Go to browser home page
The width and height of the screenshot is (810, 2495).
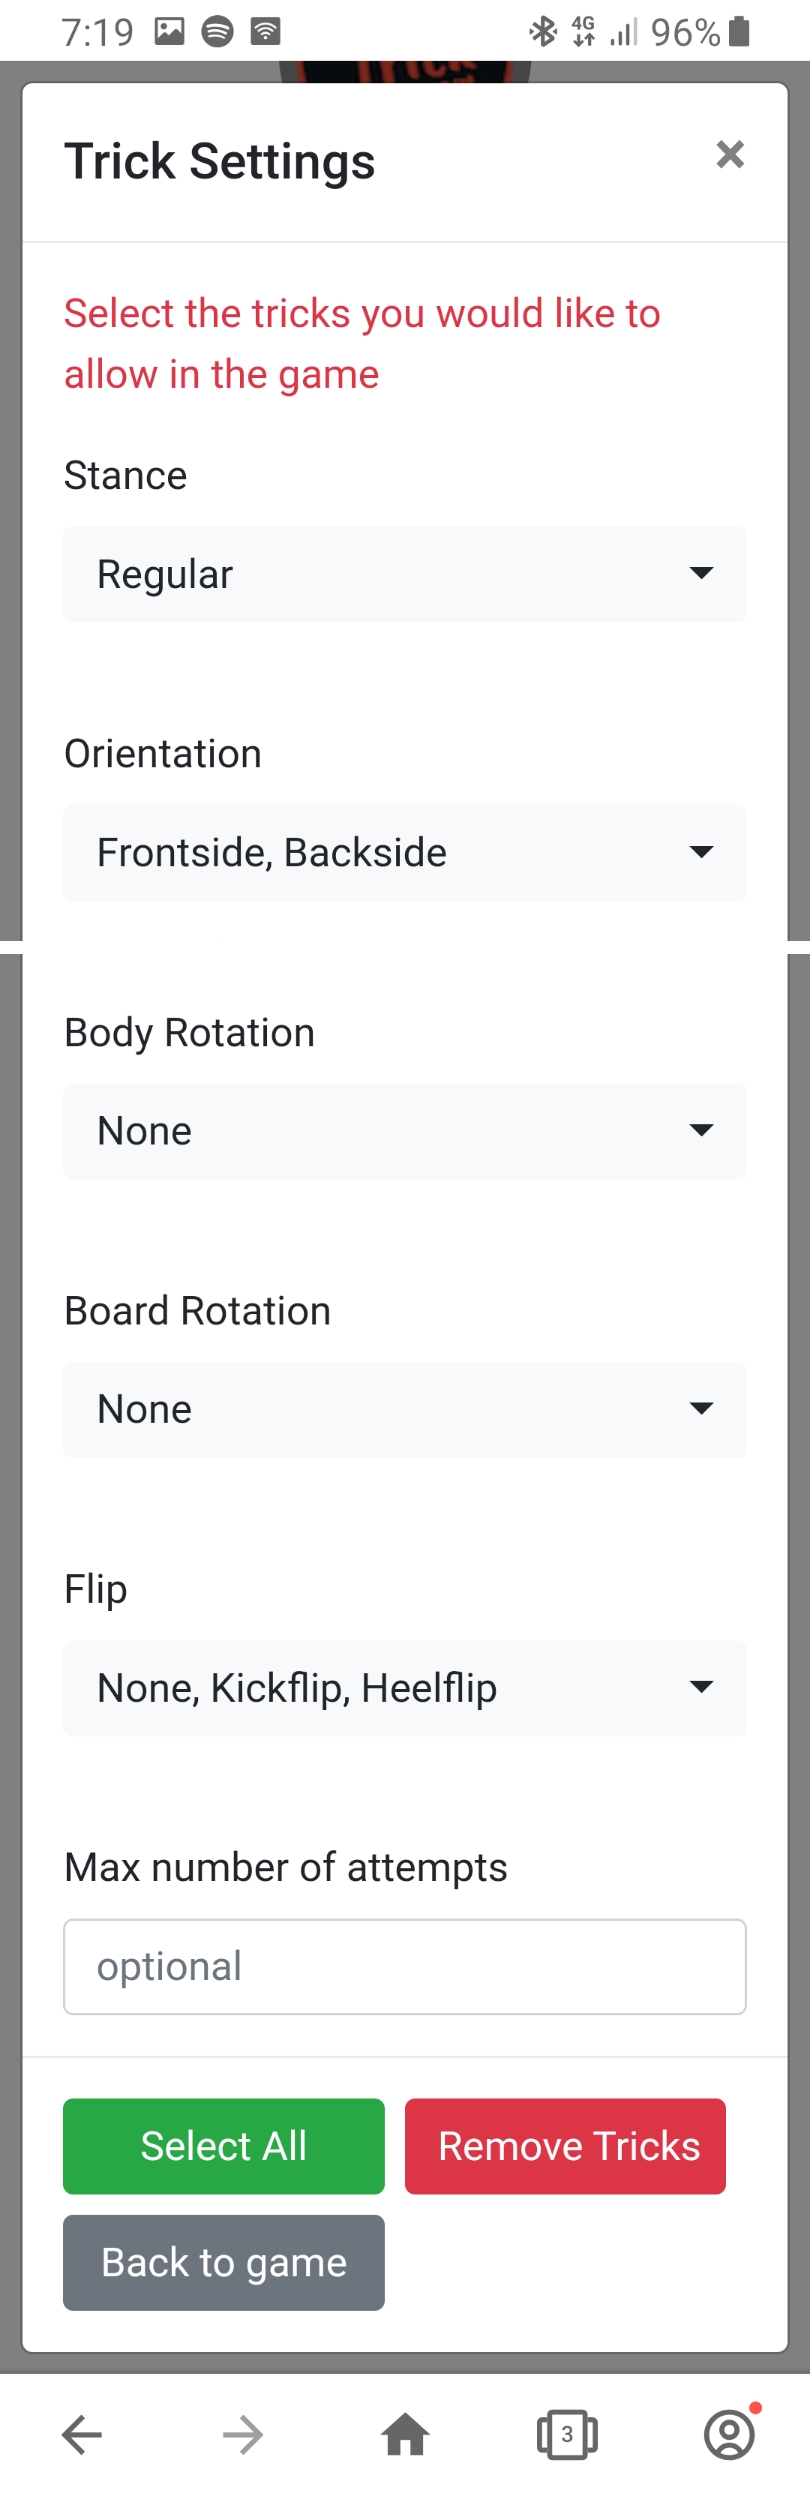405,2434
